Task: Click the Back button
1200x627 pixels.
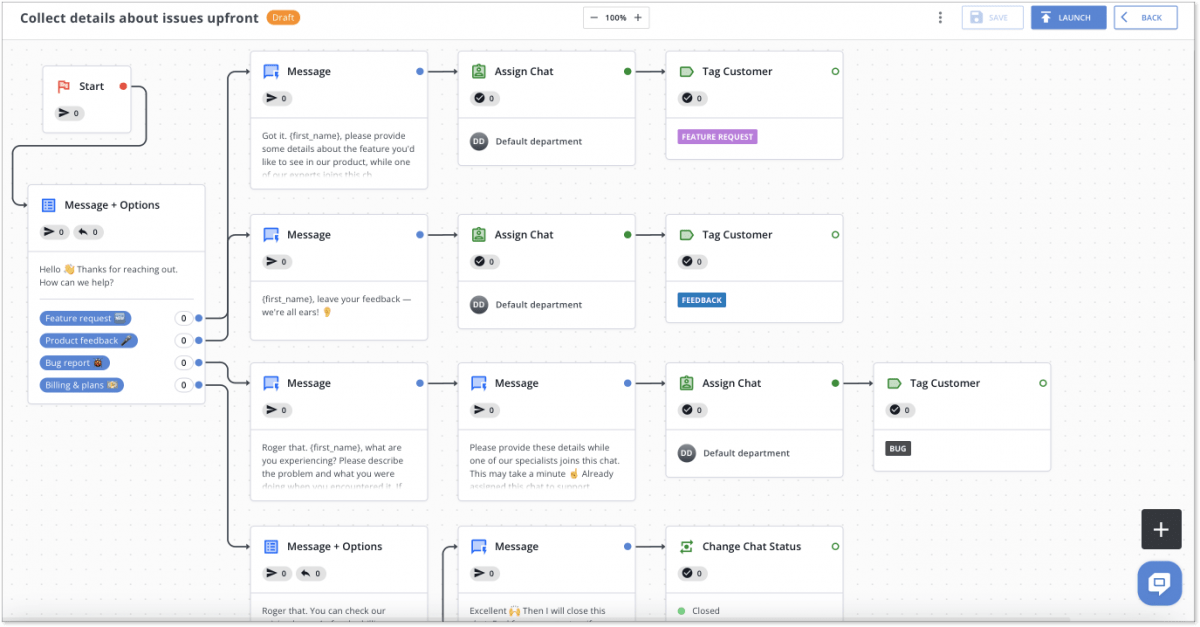Action: click(1145, 17)
